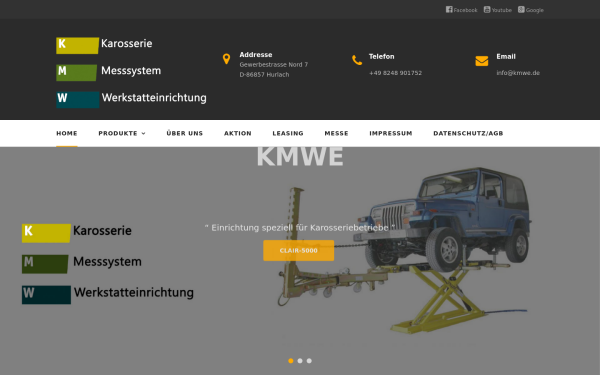
Task: Click the D-86857 Hurlach text
Action: 264,75
